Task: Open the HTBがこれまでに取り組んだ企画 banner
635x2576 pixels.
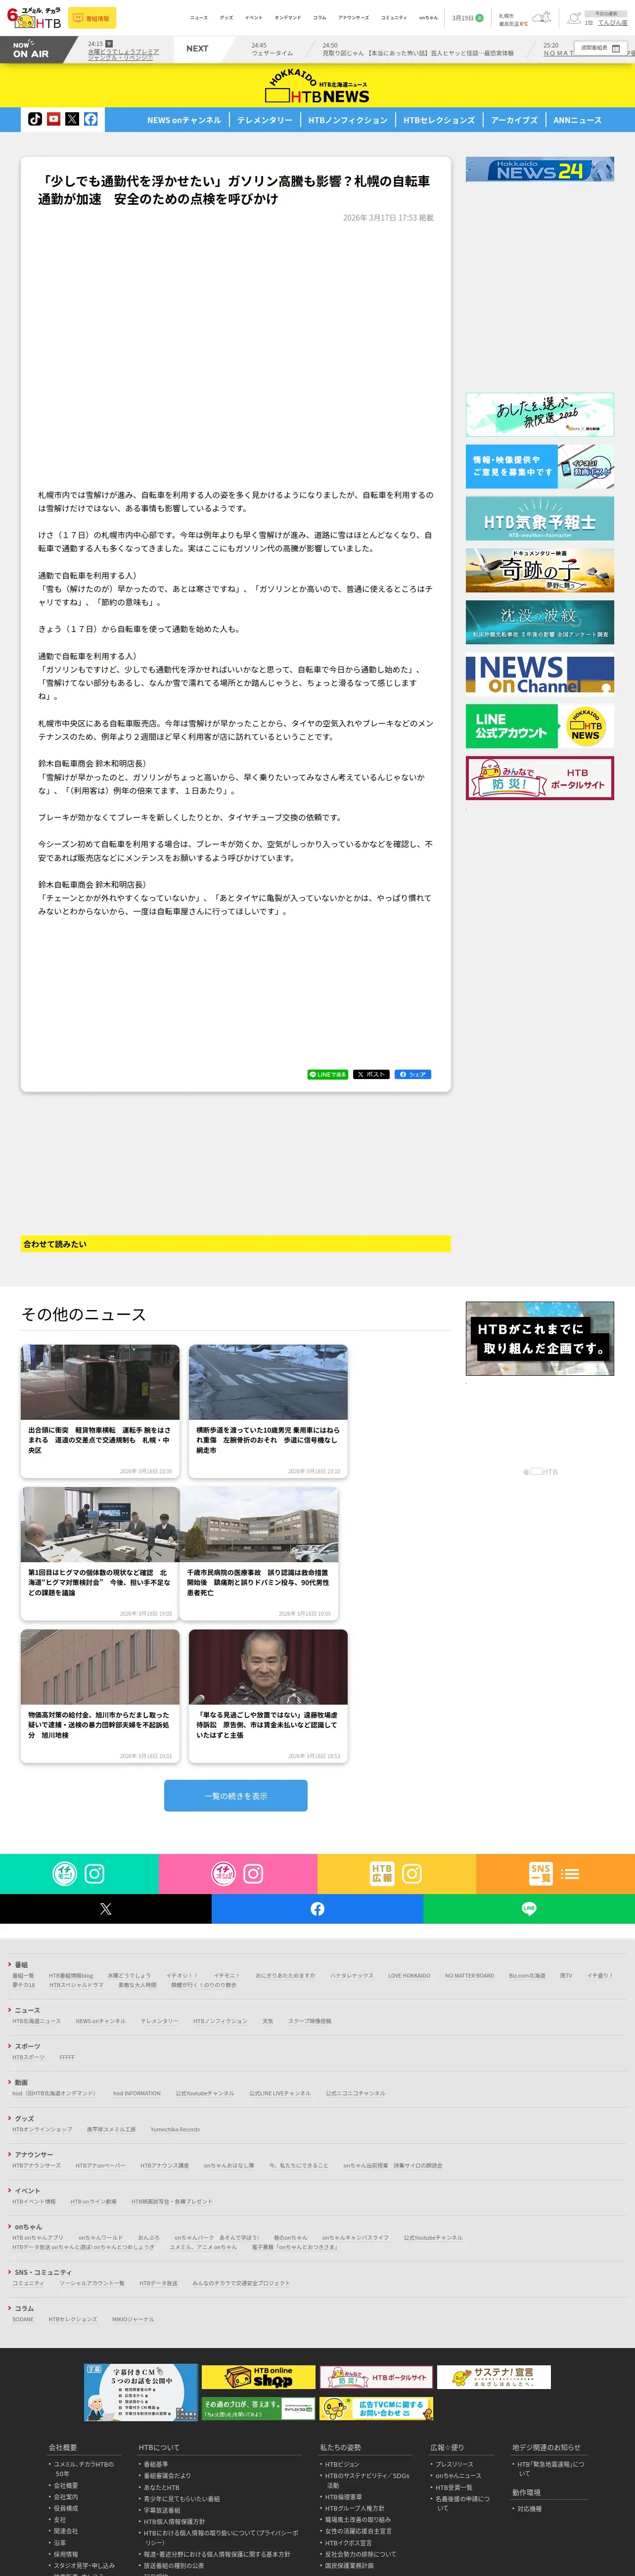Action: 539,1338
